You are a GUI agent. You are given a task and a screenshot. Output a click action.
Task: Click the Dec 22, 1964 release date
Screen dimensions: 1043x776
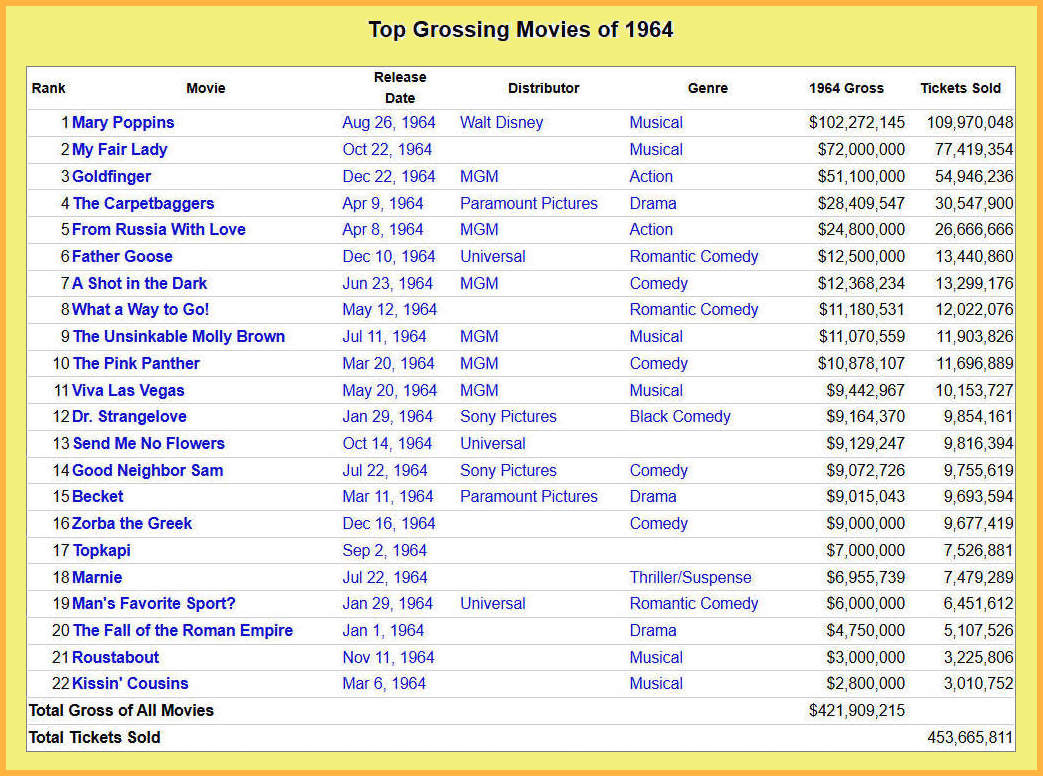(389, 176)
